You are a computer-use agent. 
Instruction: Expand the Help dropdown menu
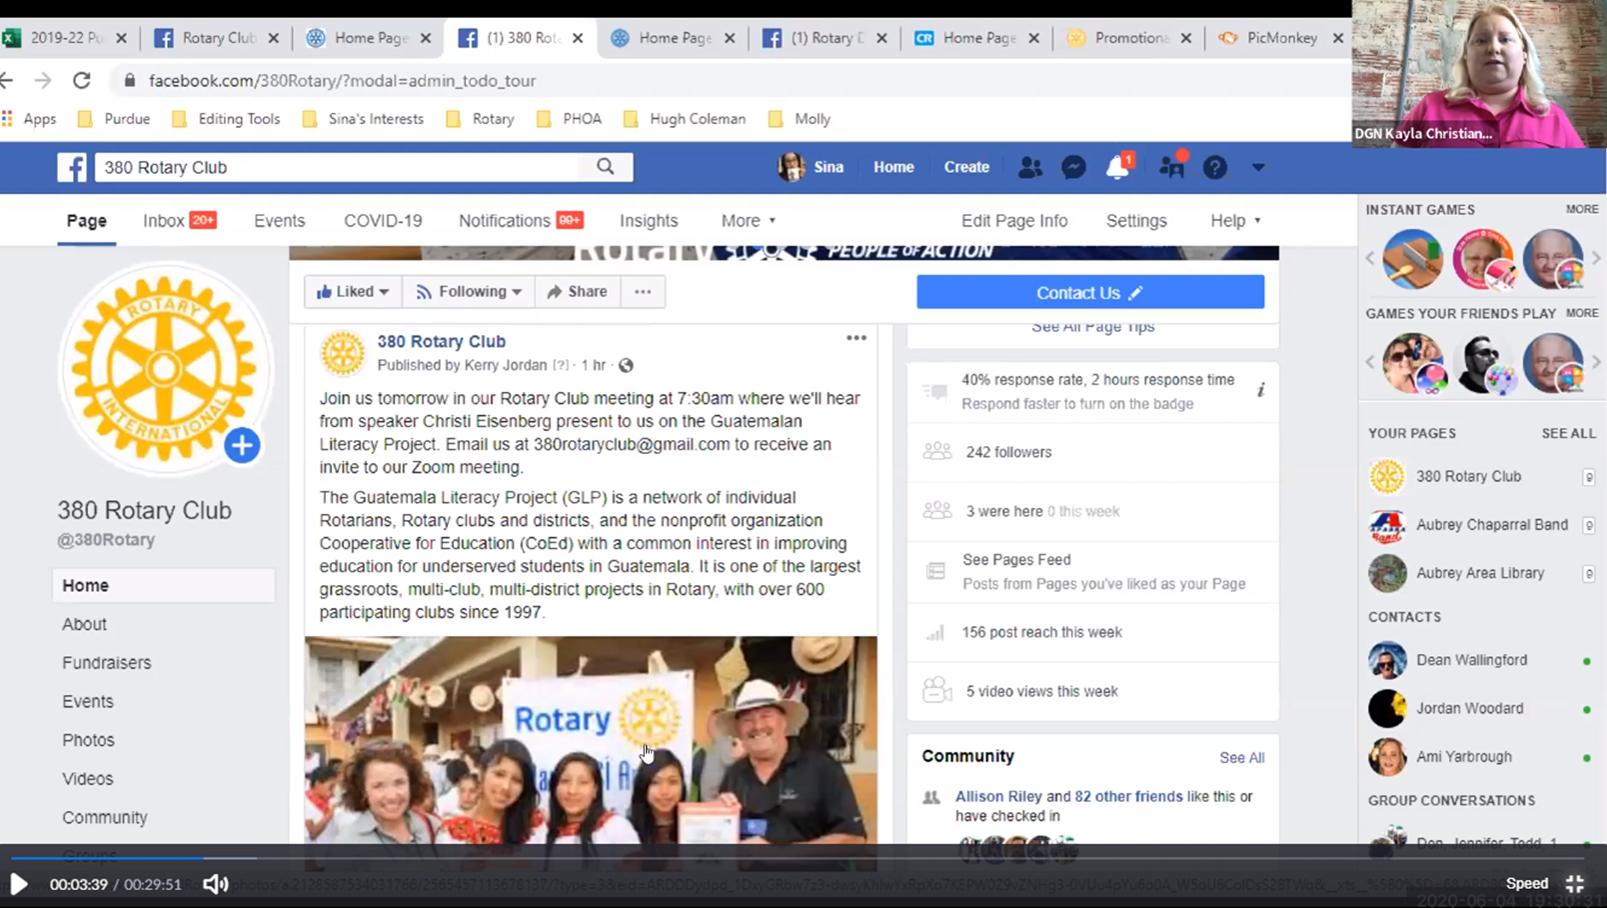pyautogui.click(x=1235, y=221)
